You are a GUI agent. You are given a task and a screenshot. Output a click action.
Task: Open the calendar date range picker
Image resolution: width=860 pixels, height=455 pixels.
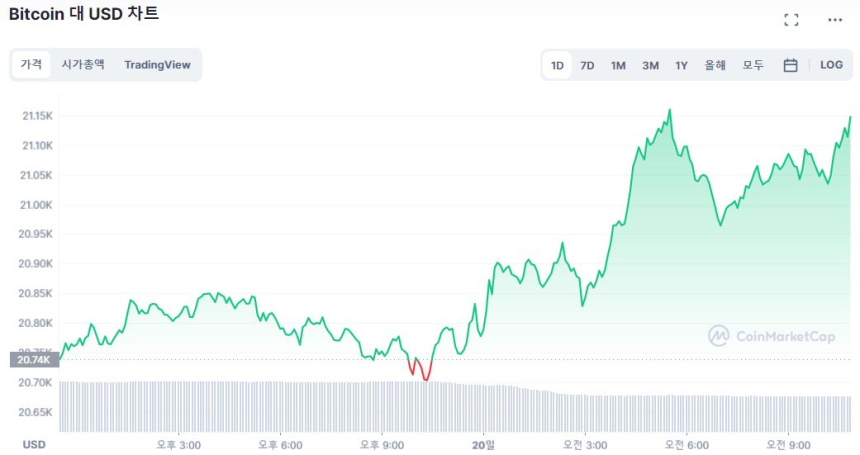[790, 65]
